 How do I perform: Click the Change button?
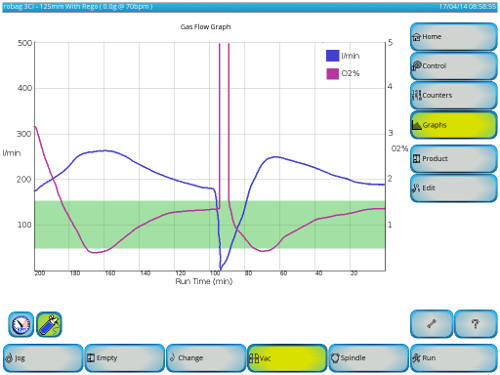206,358
